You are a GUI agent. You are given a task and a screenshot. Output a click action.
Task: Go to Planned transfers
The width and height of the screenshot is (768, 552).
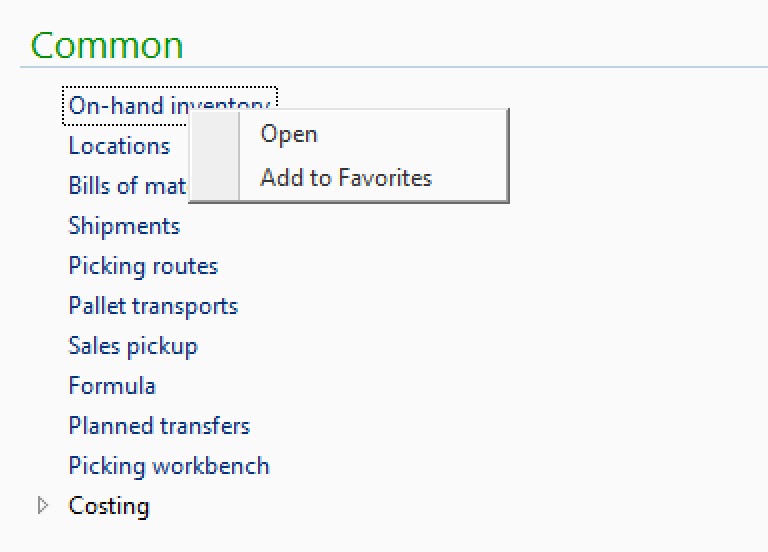click(159, 426)
